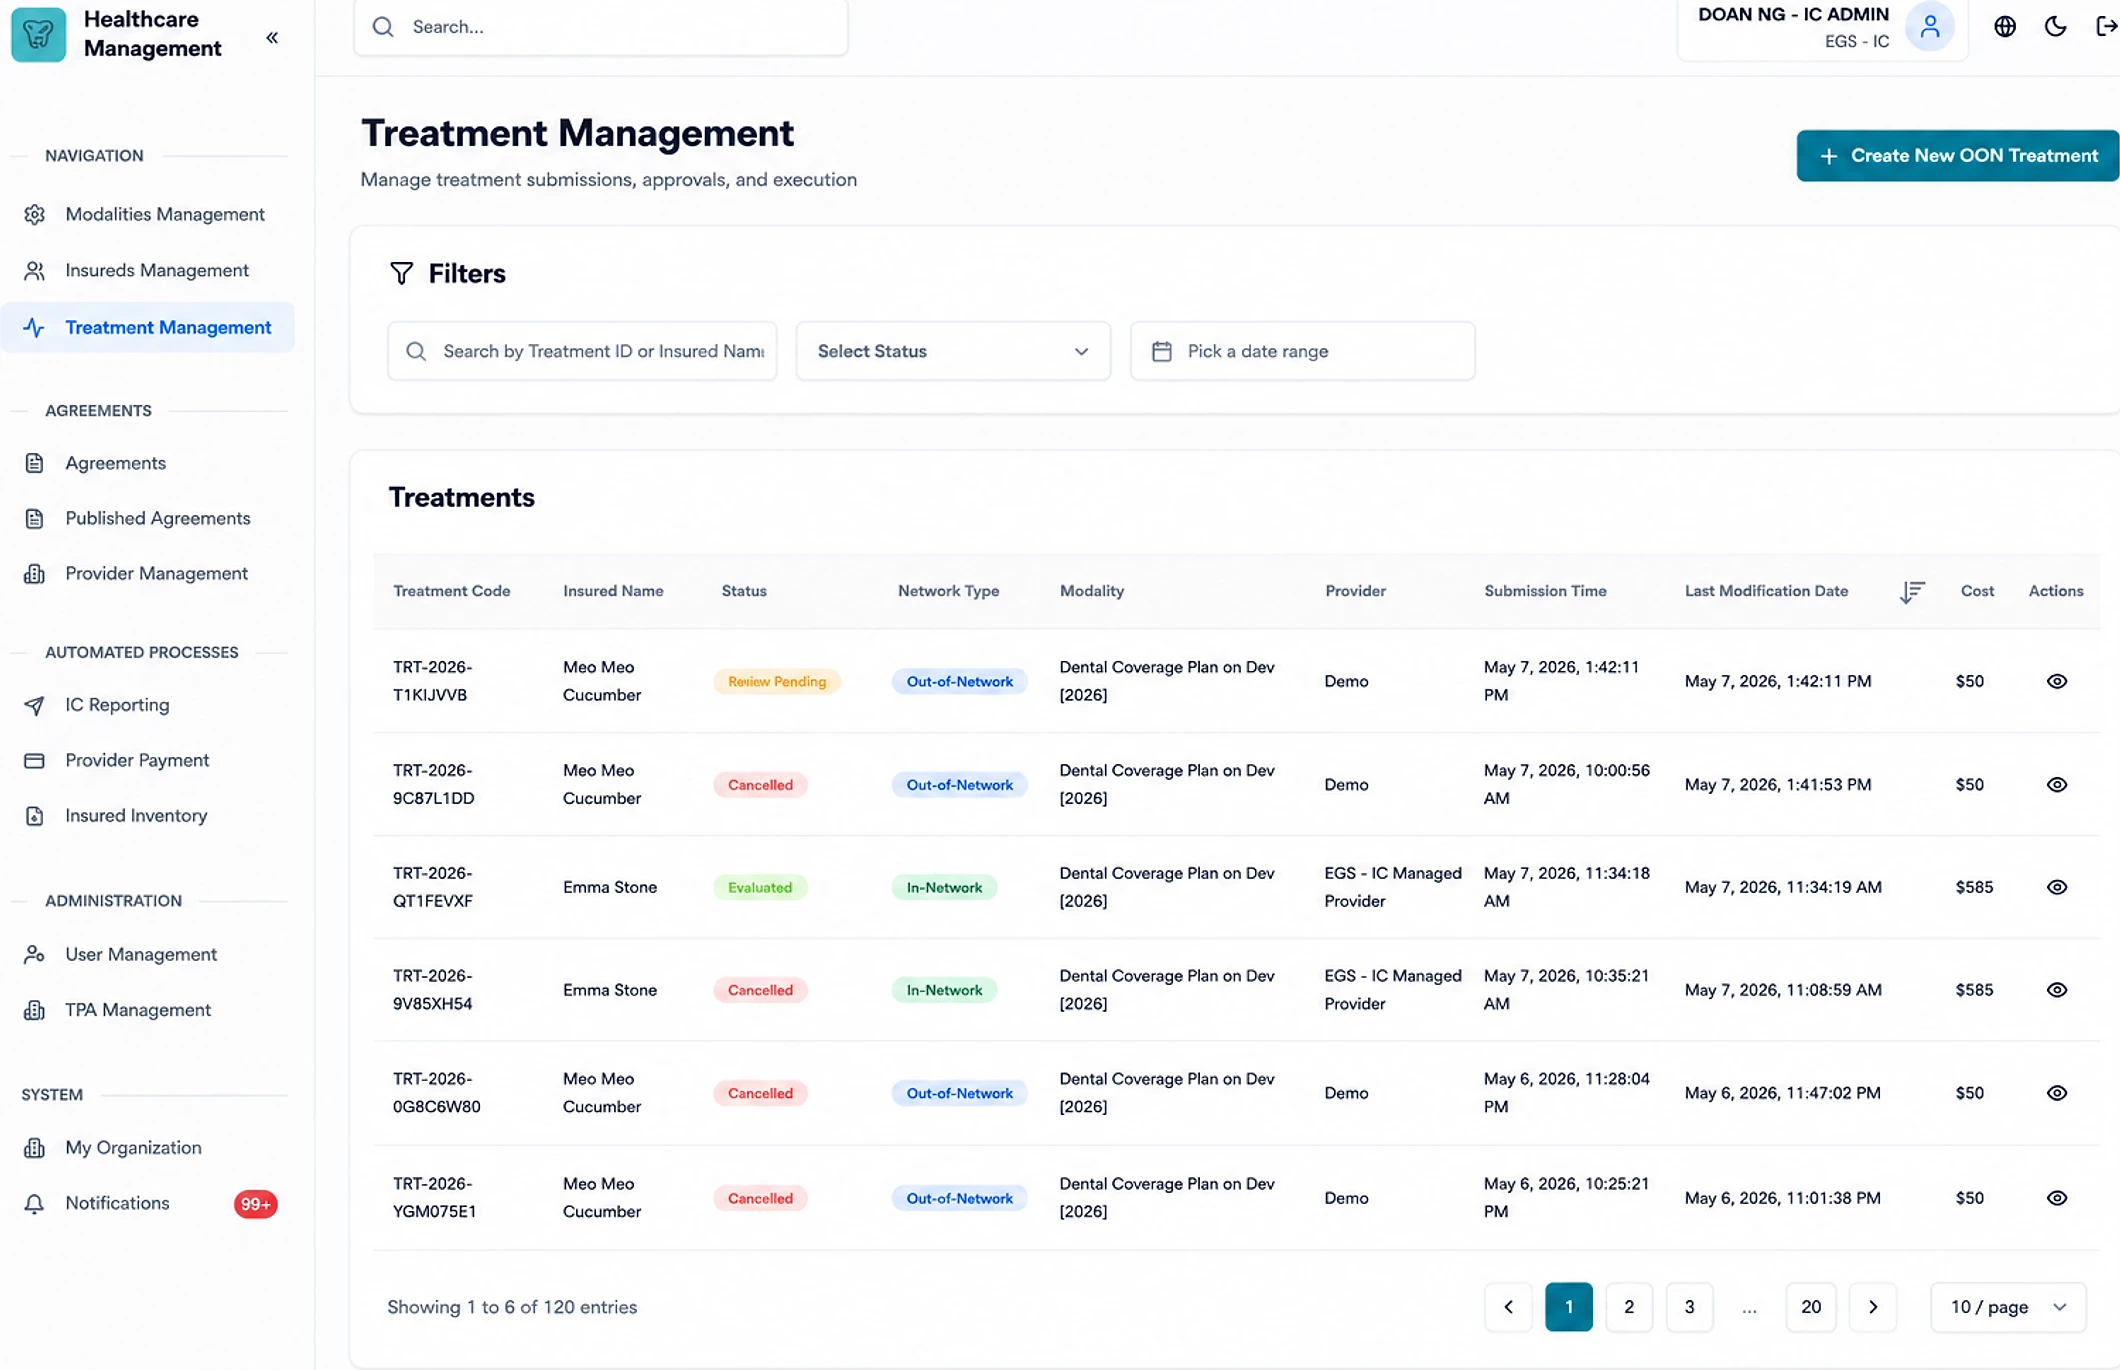
Task: Click the Healthcare Management tooth logo
Action: pos(38,34)
